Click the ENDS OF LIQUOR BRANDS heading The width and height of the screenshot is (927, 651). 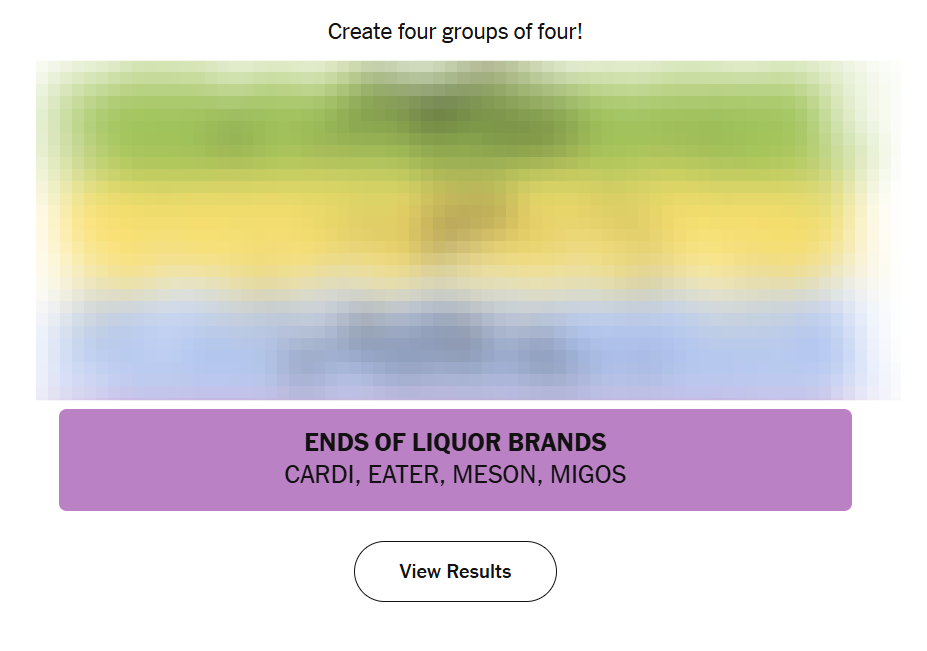tap(455, 442)
